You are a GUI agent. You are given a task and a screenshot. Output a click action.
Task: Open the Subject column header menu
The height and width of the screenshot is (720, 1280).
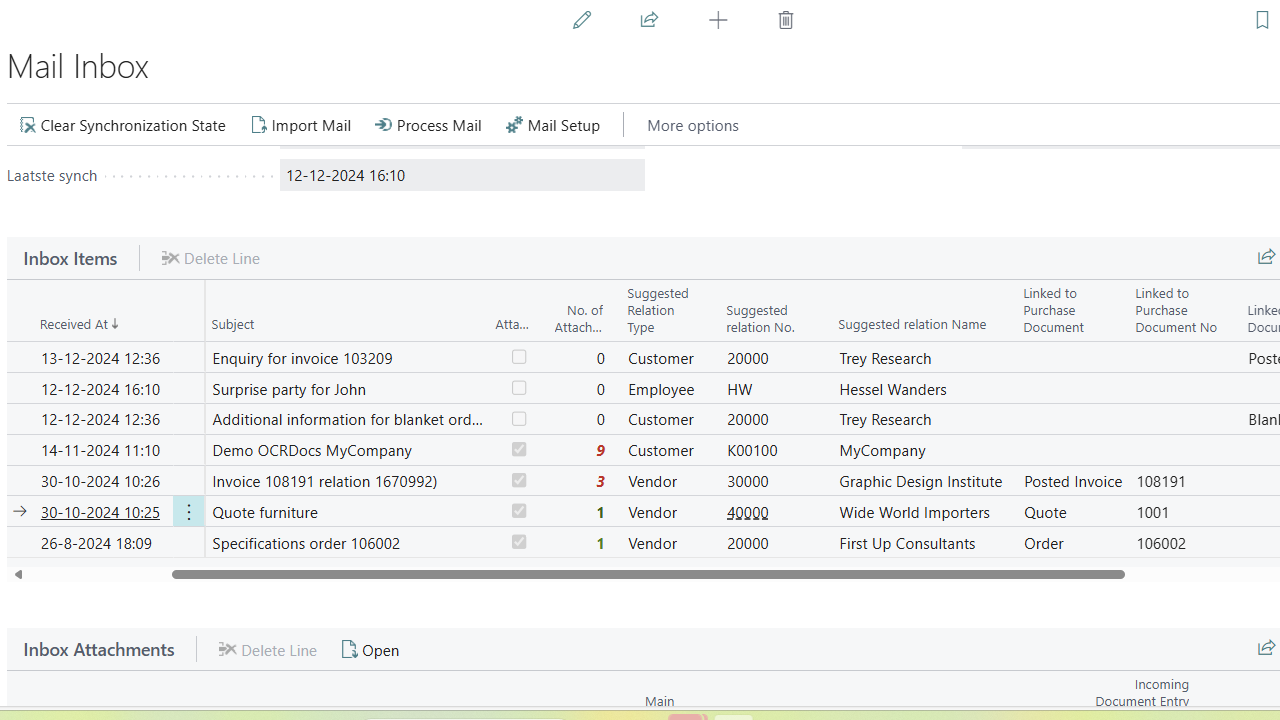coord(233,324)
